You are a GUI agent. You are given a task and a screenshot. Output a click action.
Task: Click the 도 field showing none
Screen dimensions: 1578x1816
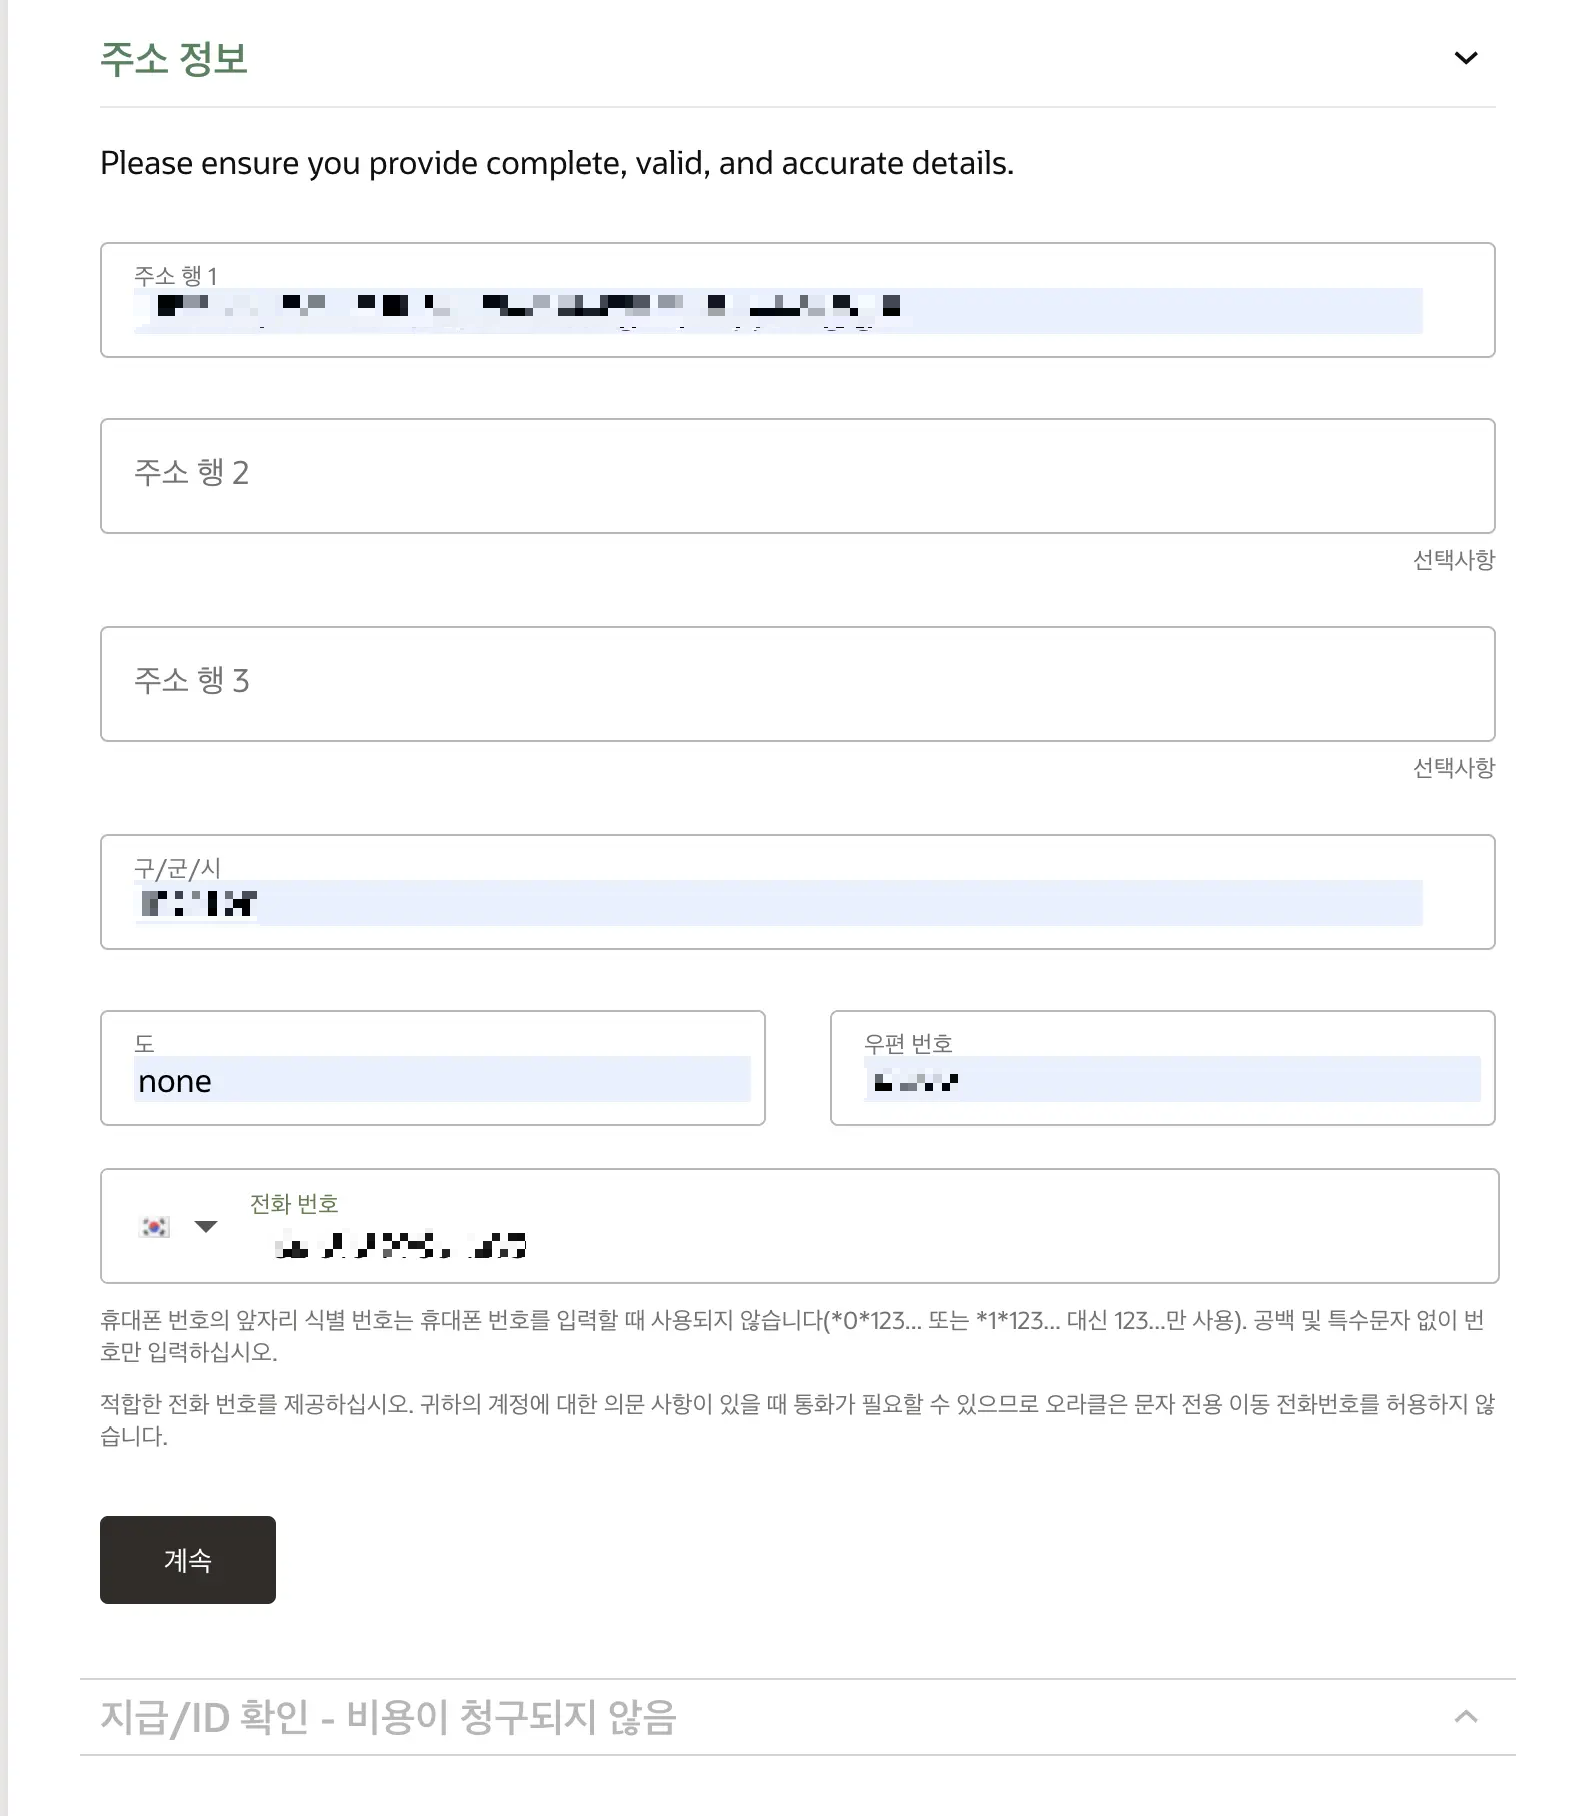pos(432,1080)
